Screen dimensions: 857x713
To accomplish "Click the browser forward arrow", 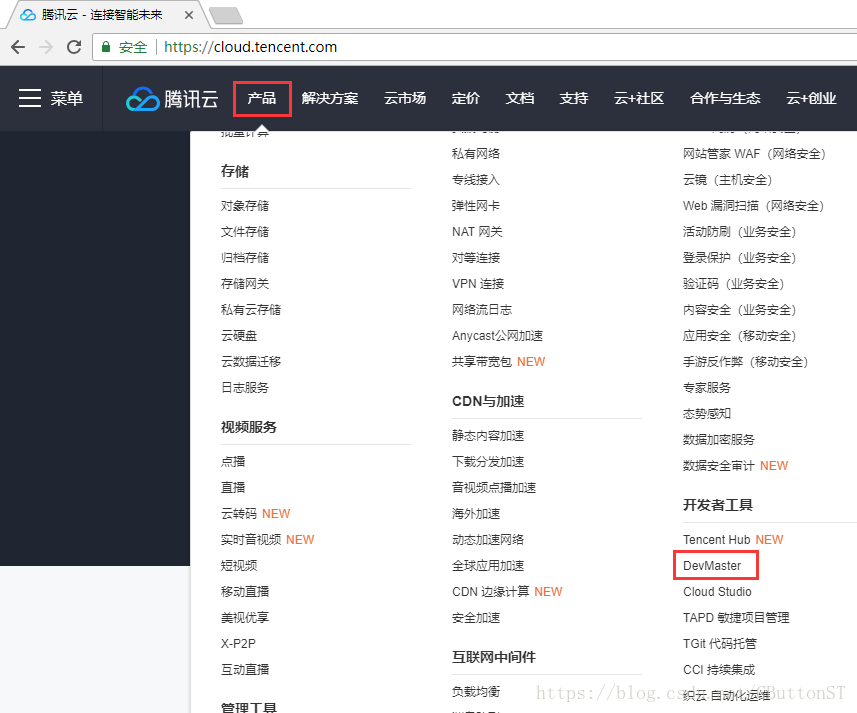I will coord(46,47).
